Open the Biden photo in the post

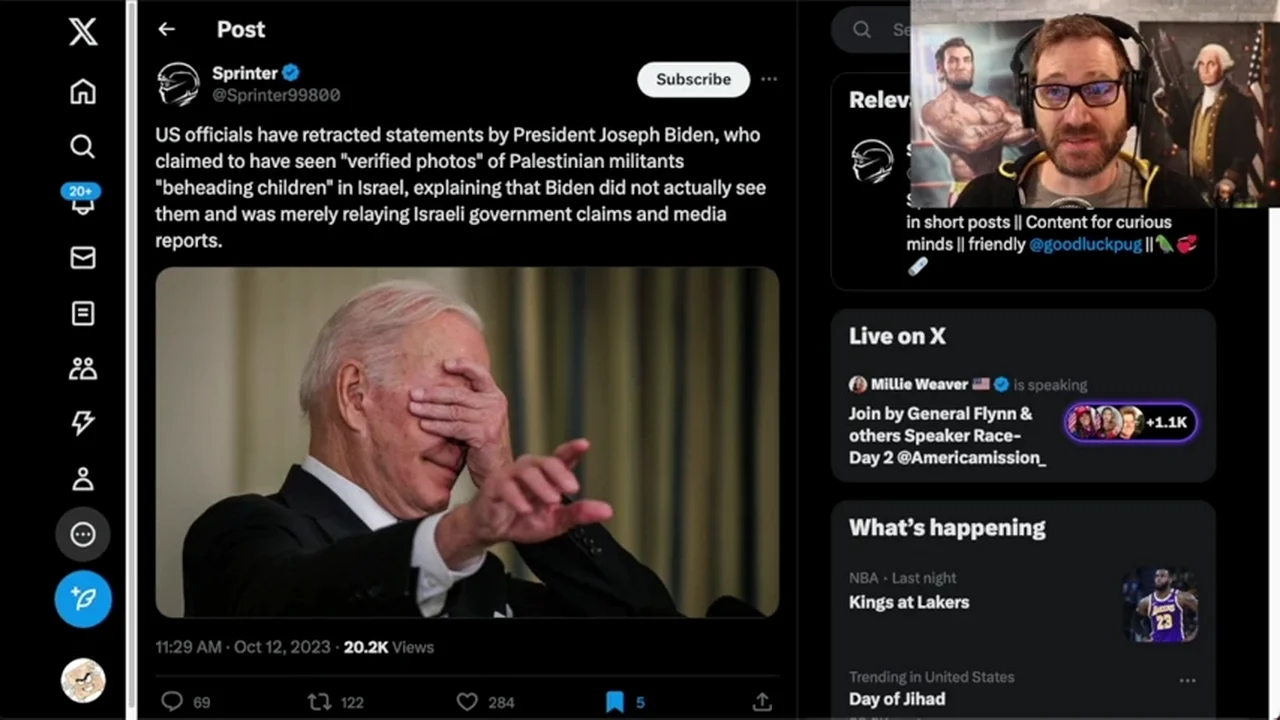click(467, 442)
